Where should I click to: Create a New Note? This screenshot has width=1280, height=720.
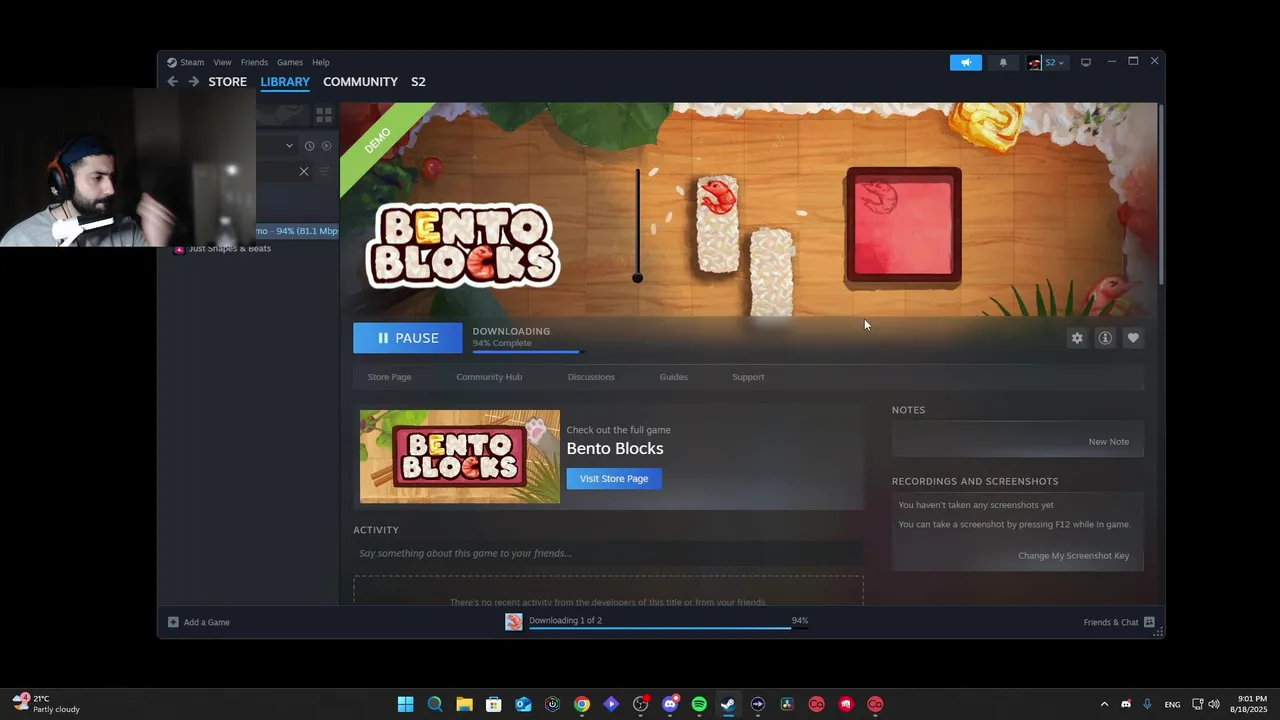[x=1108, y=441]
